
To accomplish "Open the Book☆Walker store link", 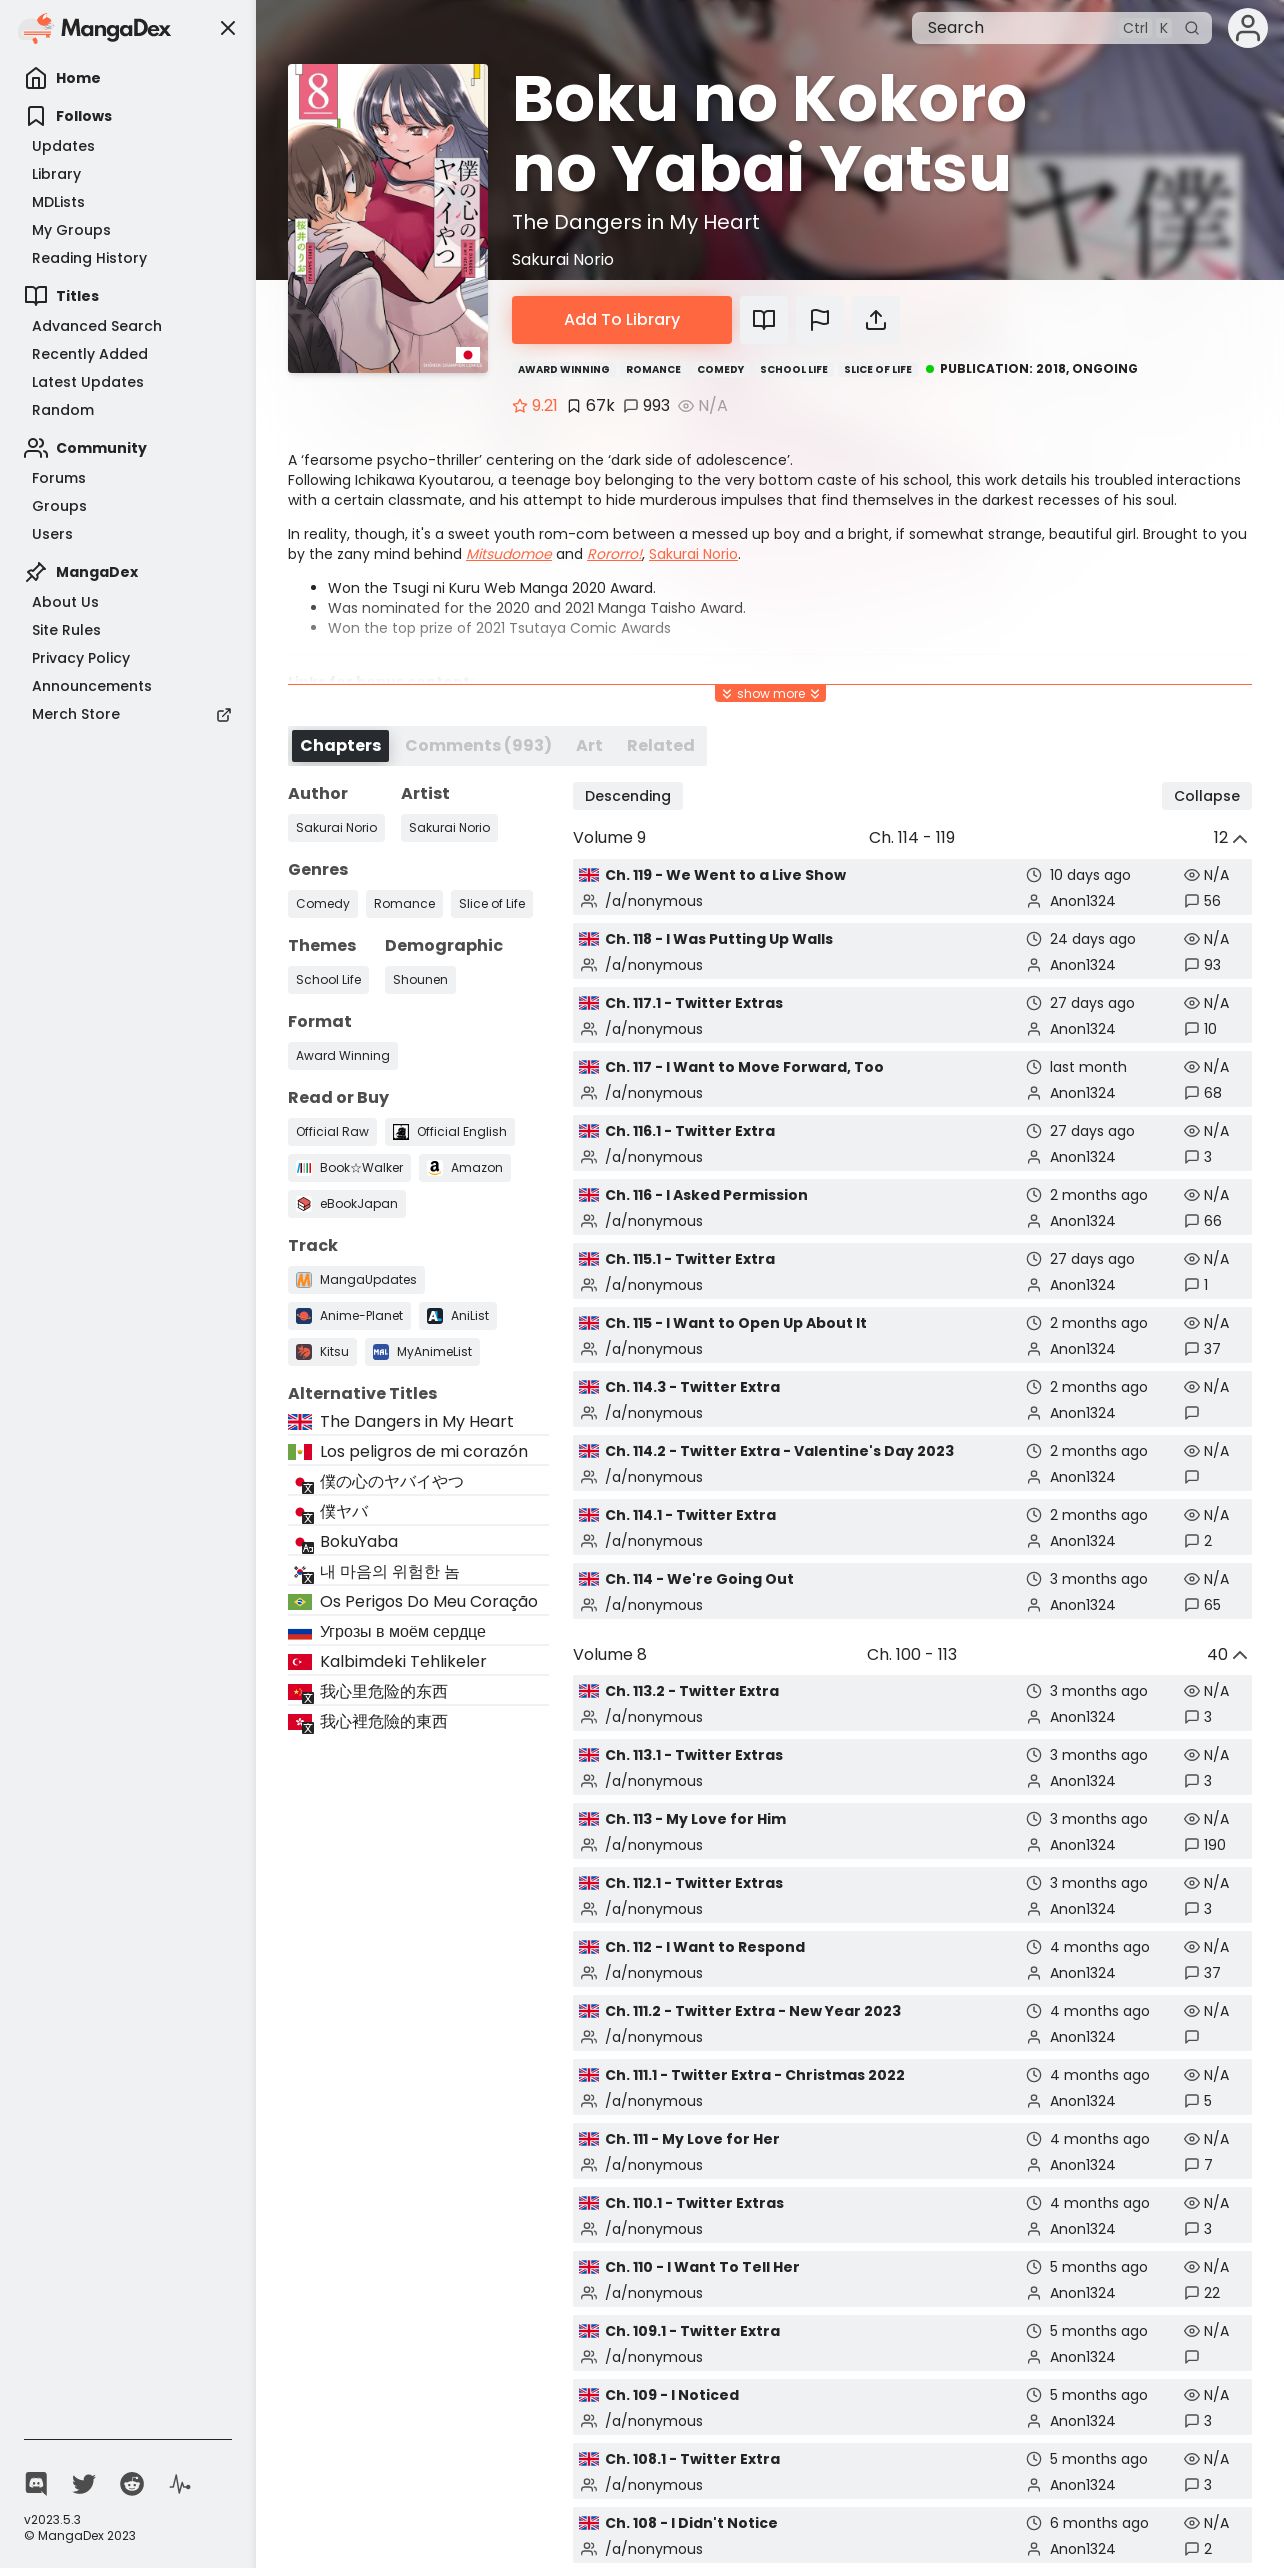I will click(x=349, y=1168).
